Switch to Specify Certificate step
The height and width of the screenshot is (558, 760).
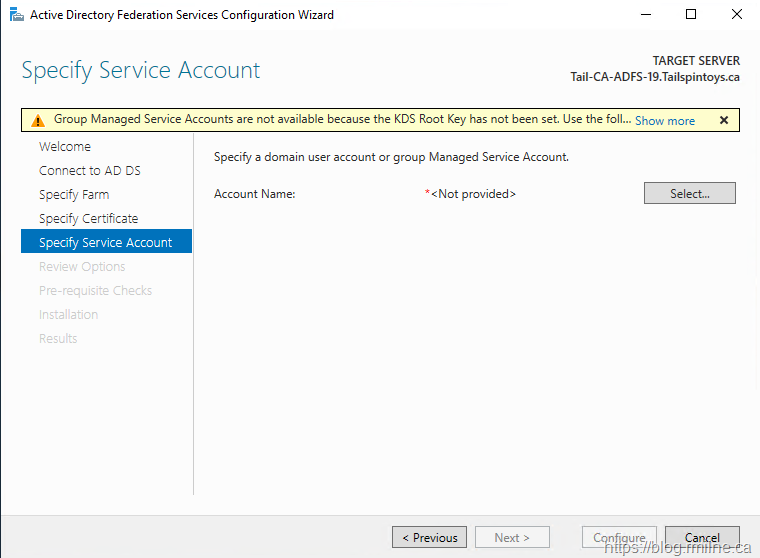[89, 219]
